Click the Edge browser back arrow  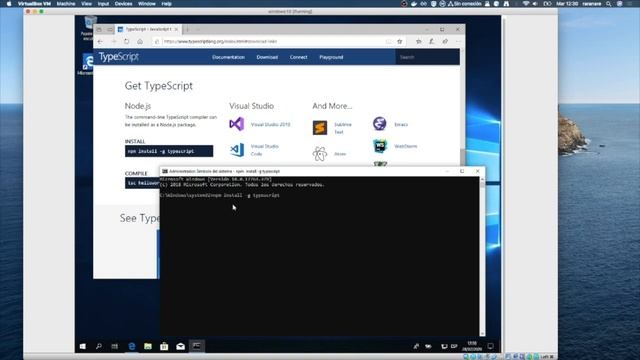(x=100, y=42)
